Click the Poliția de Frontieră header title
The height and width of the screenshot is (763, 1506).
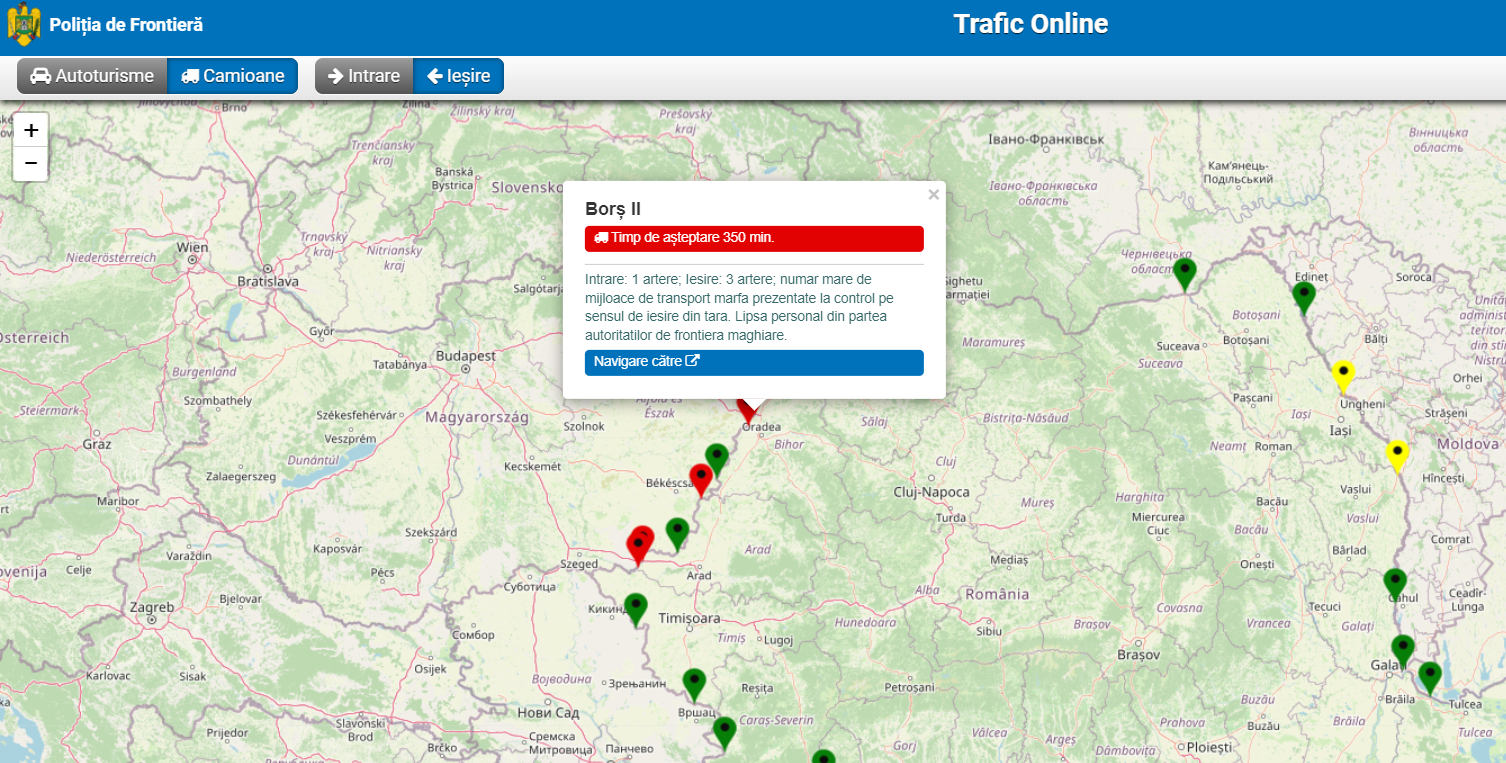pos(126,25)
